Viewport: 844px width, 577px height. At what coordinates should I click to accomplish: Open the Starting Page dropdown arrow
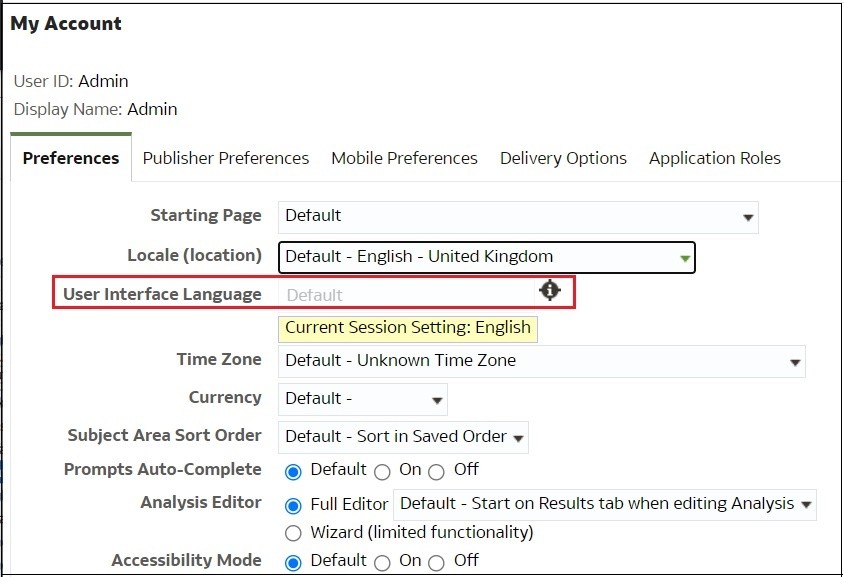click(x=748, y=217)
